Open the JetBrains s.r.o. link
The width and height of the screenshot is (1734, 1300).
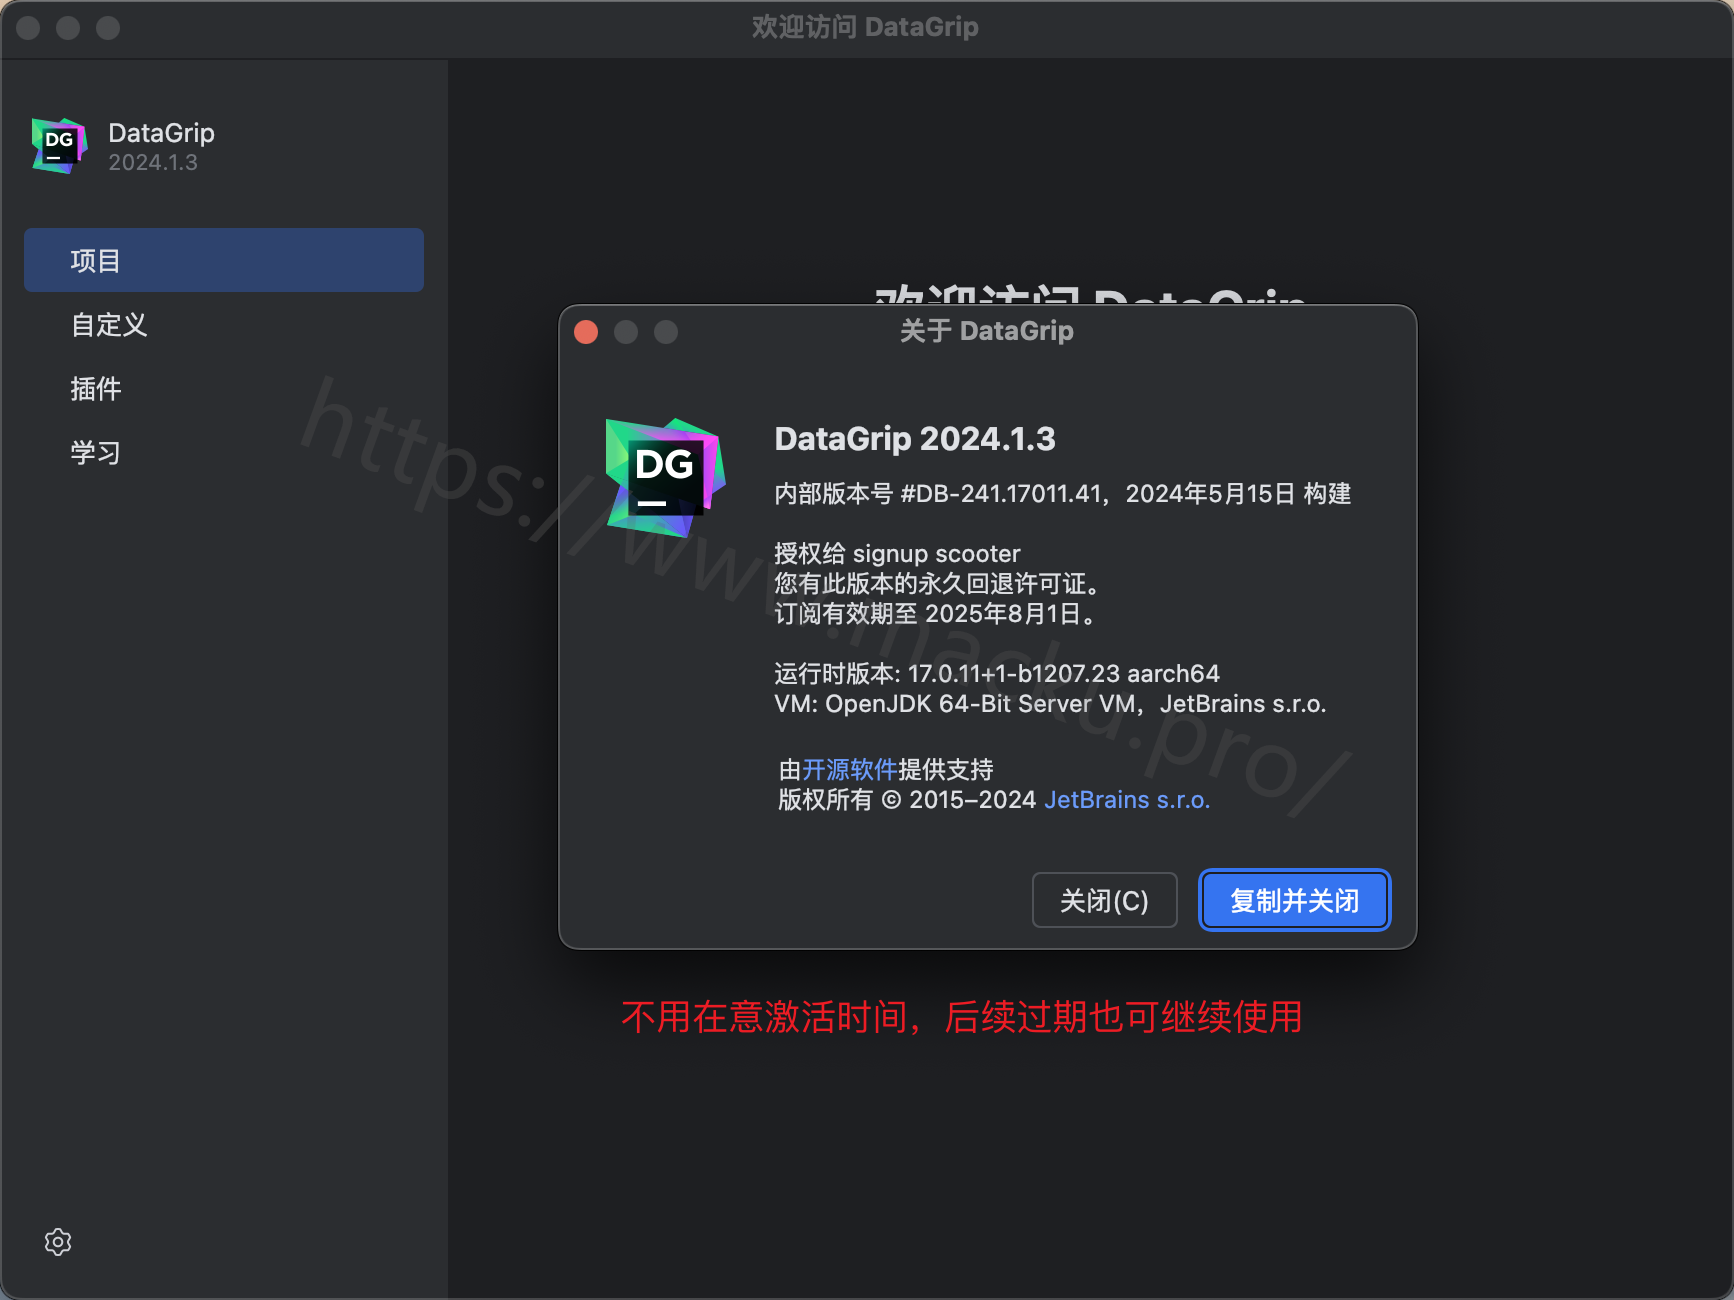[x=1127, y=800]
